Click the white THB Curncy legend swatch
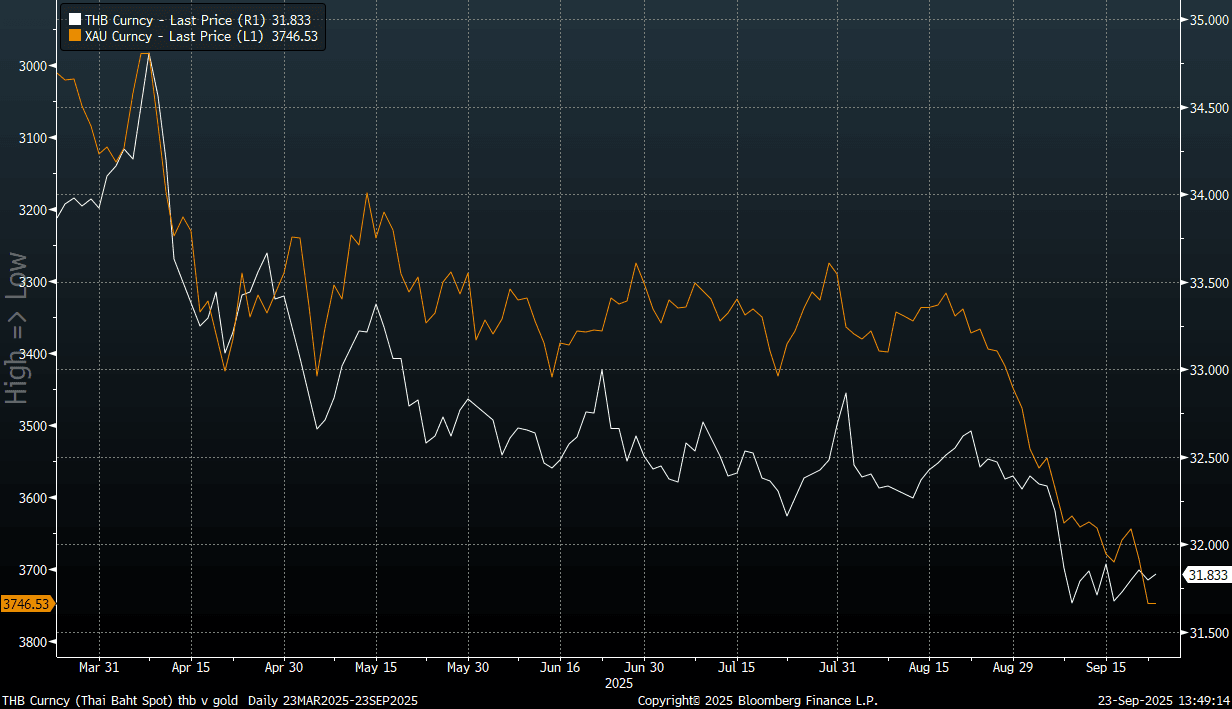The image size is (1232, 709). pos(74,19)
